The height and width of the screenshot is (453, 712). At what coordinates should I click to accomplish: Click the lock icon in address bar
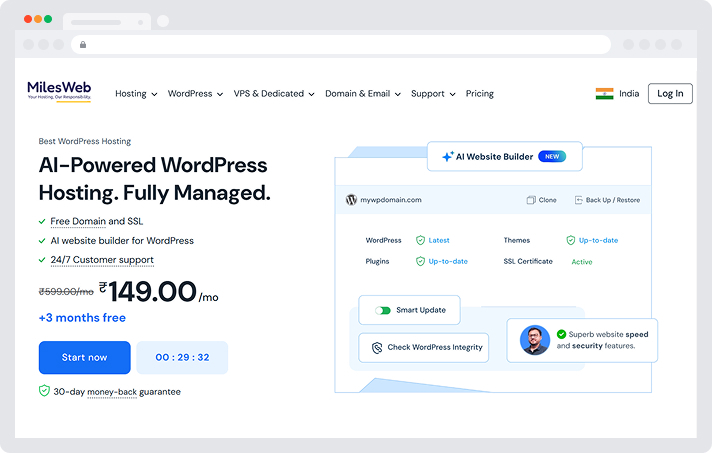[83, 44]
